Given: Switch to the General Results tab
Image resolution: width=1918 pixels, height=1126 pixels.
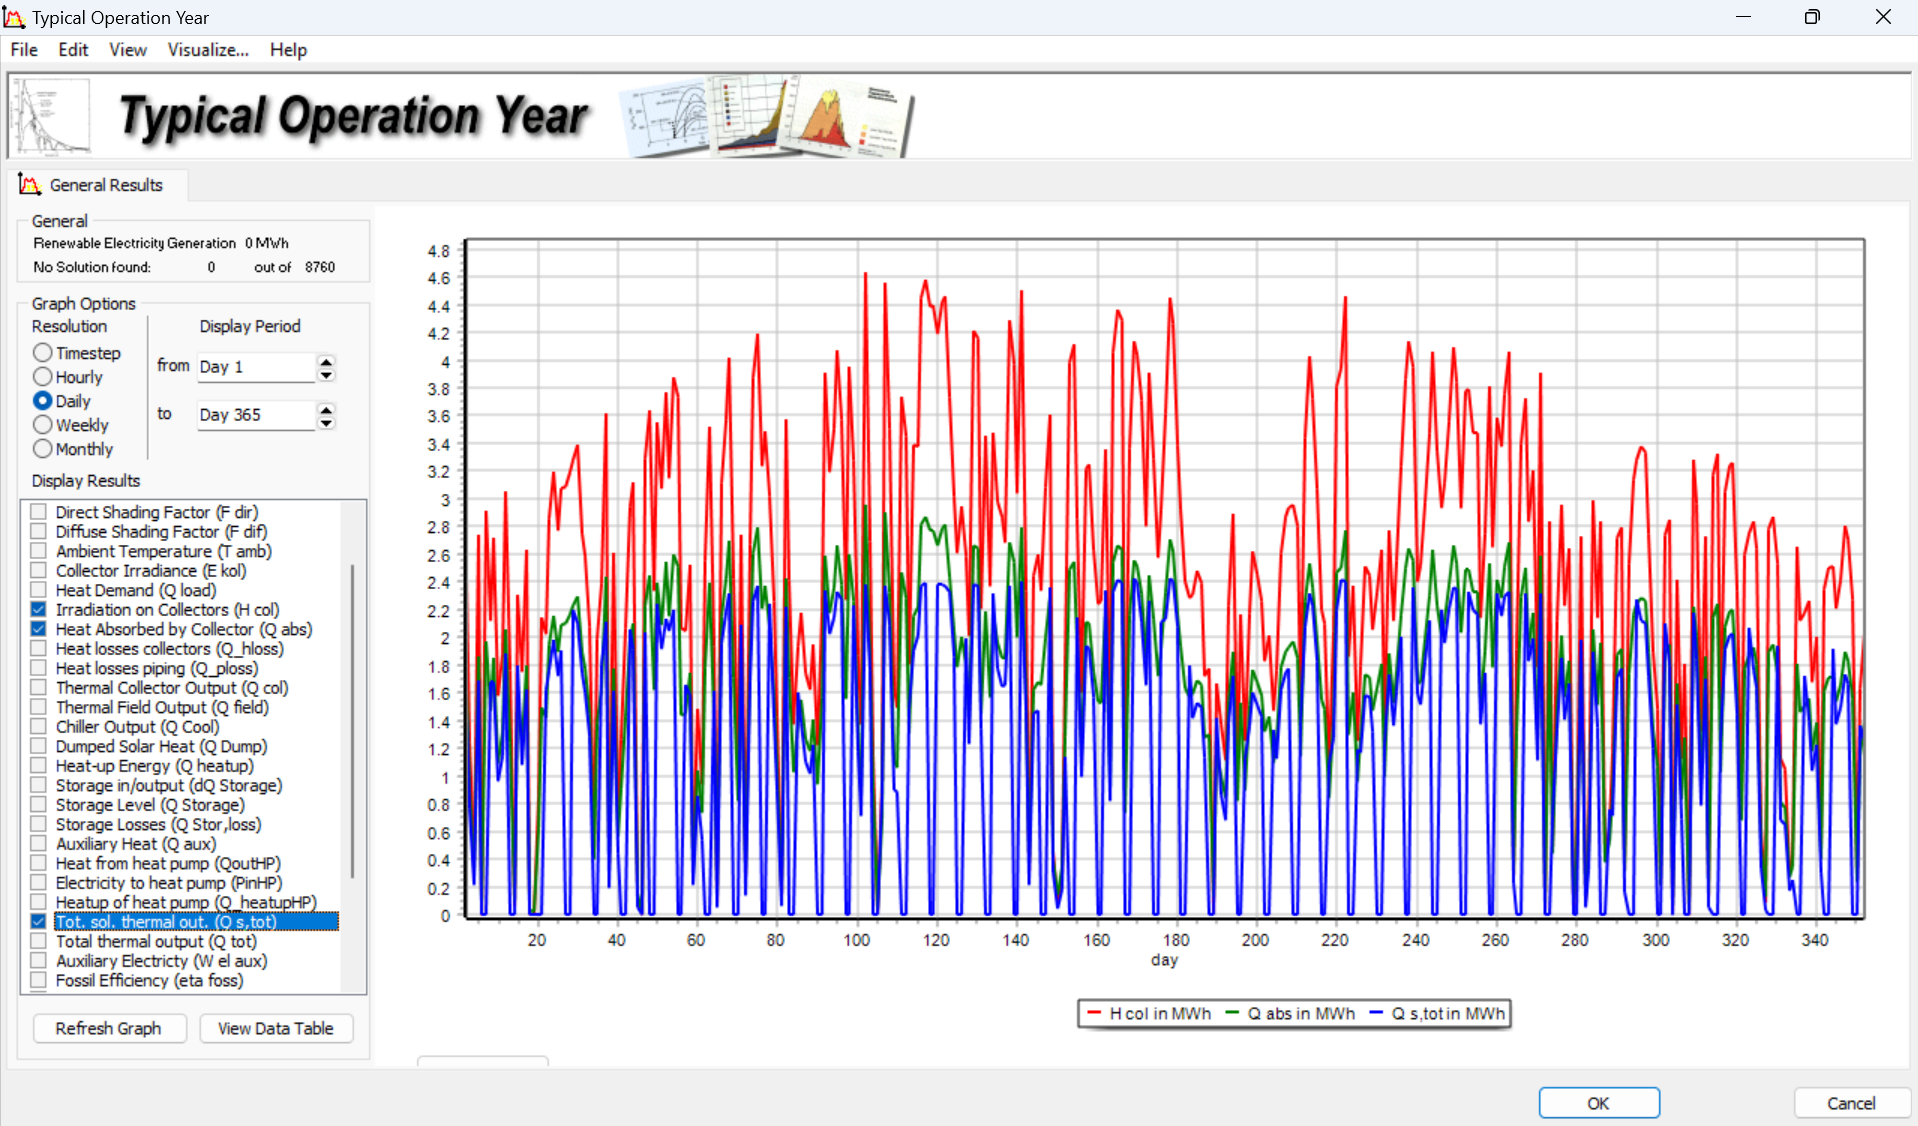Looking at the screenshot, I should [98, 185].
